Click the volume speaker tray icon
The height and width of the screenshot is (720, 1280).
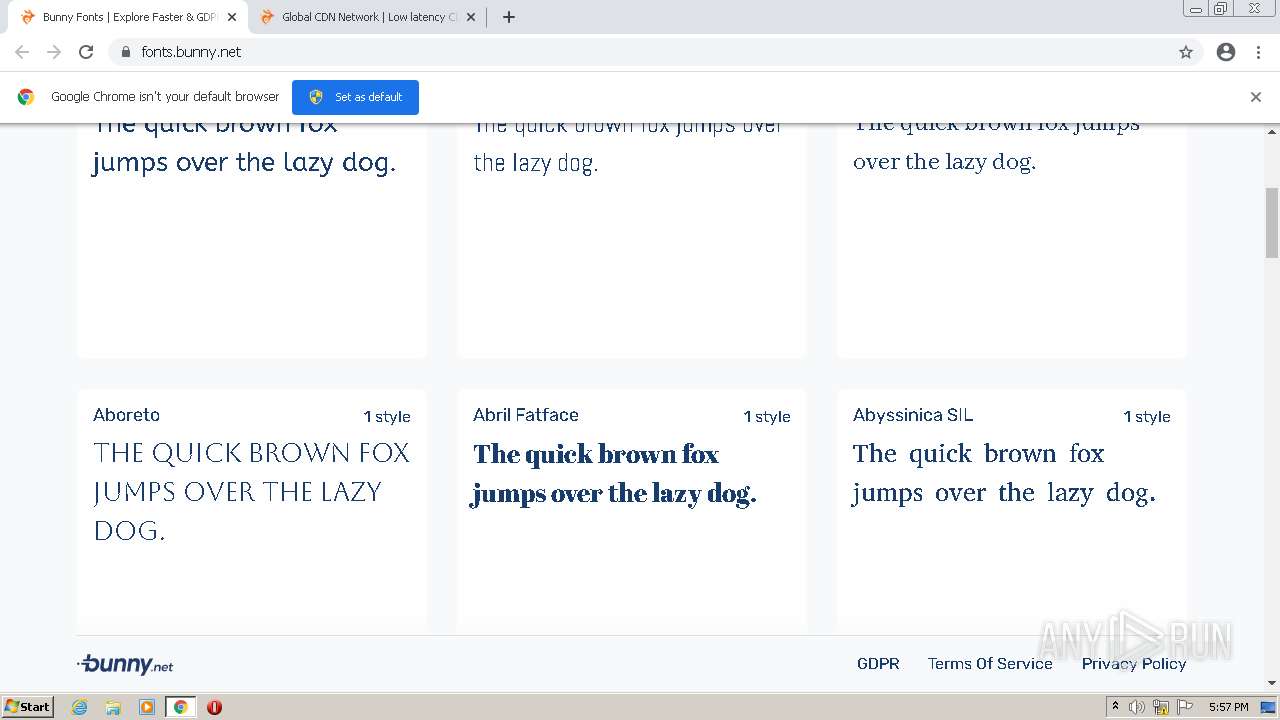pos(1137,707)
